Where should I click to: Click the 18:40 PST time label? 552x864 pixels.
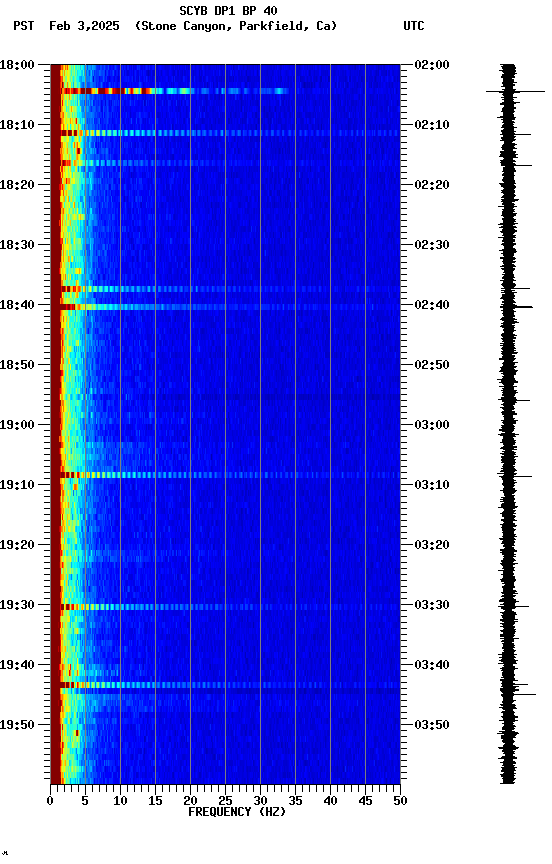pyautogui.click(x=17, y=305)
